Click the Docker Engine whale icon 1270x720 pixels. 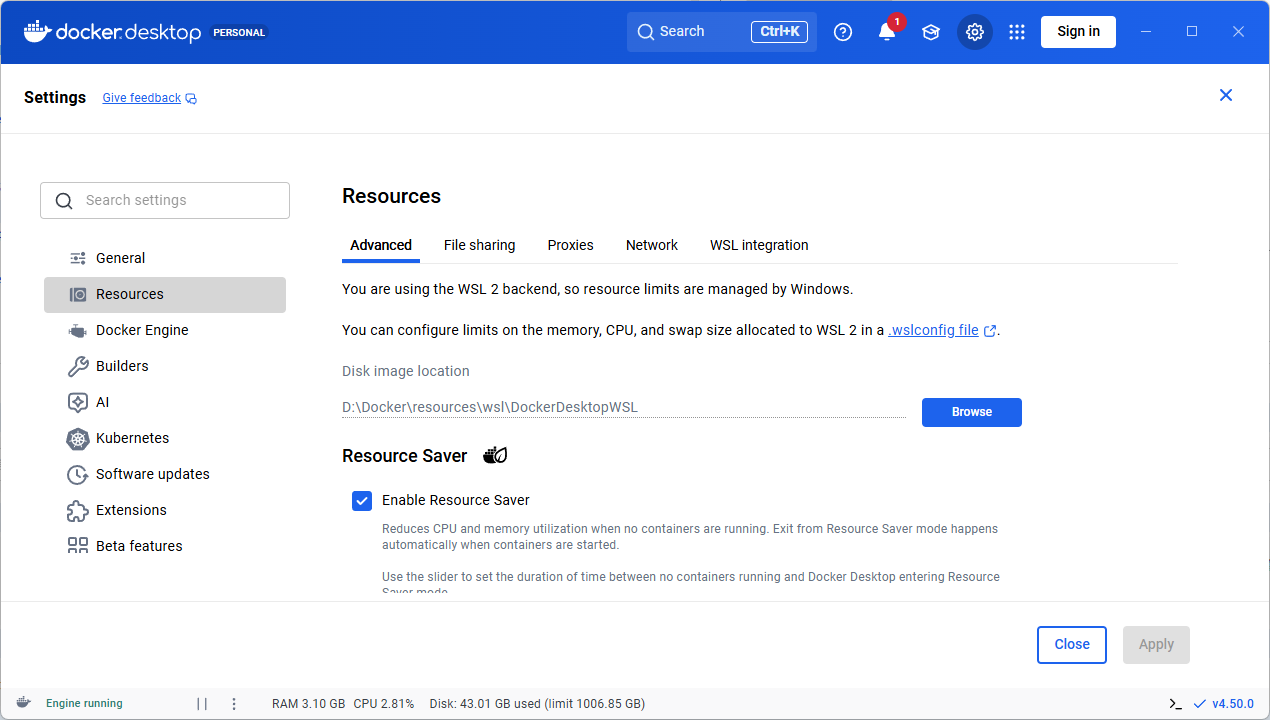pyautogui.click(x=78, y=330)
